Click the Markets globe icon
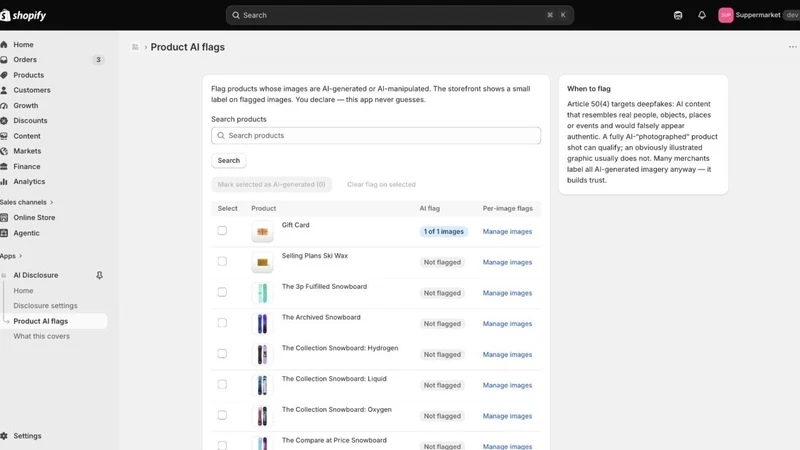 [4, 151]
